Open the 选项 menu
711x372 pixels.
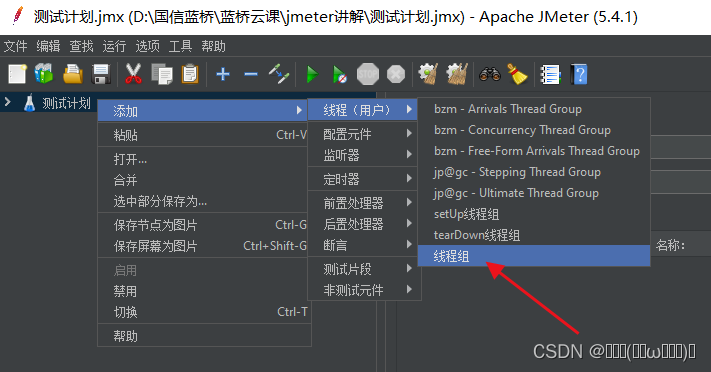point(147,46)
